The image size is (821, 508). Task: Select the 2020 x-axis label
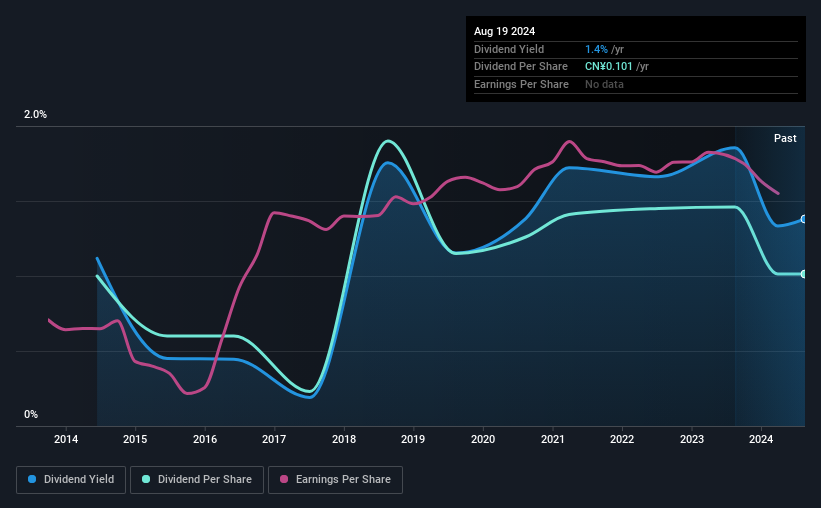click(x=483, y=439)
